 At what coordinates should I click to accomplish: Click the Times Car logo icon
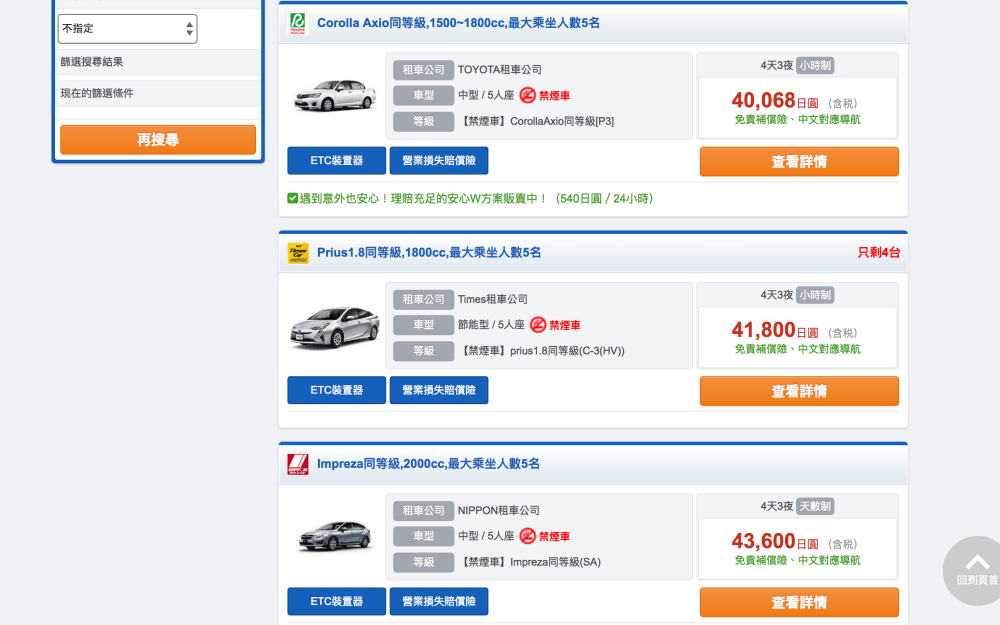click(298, 253)
